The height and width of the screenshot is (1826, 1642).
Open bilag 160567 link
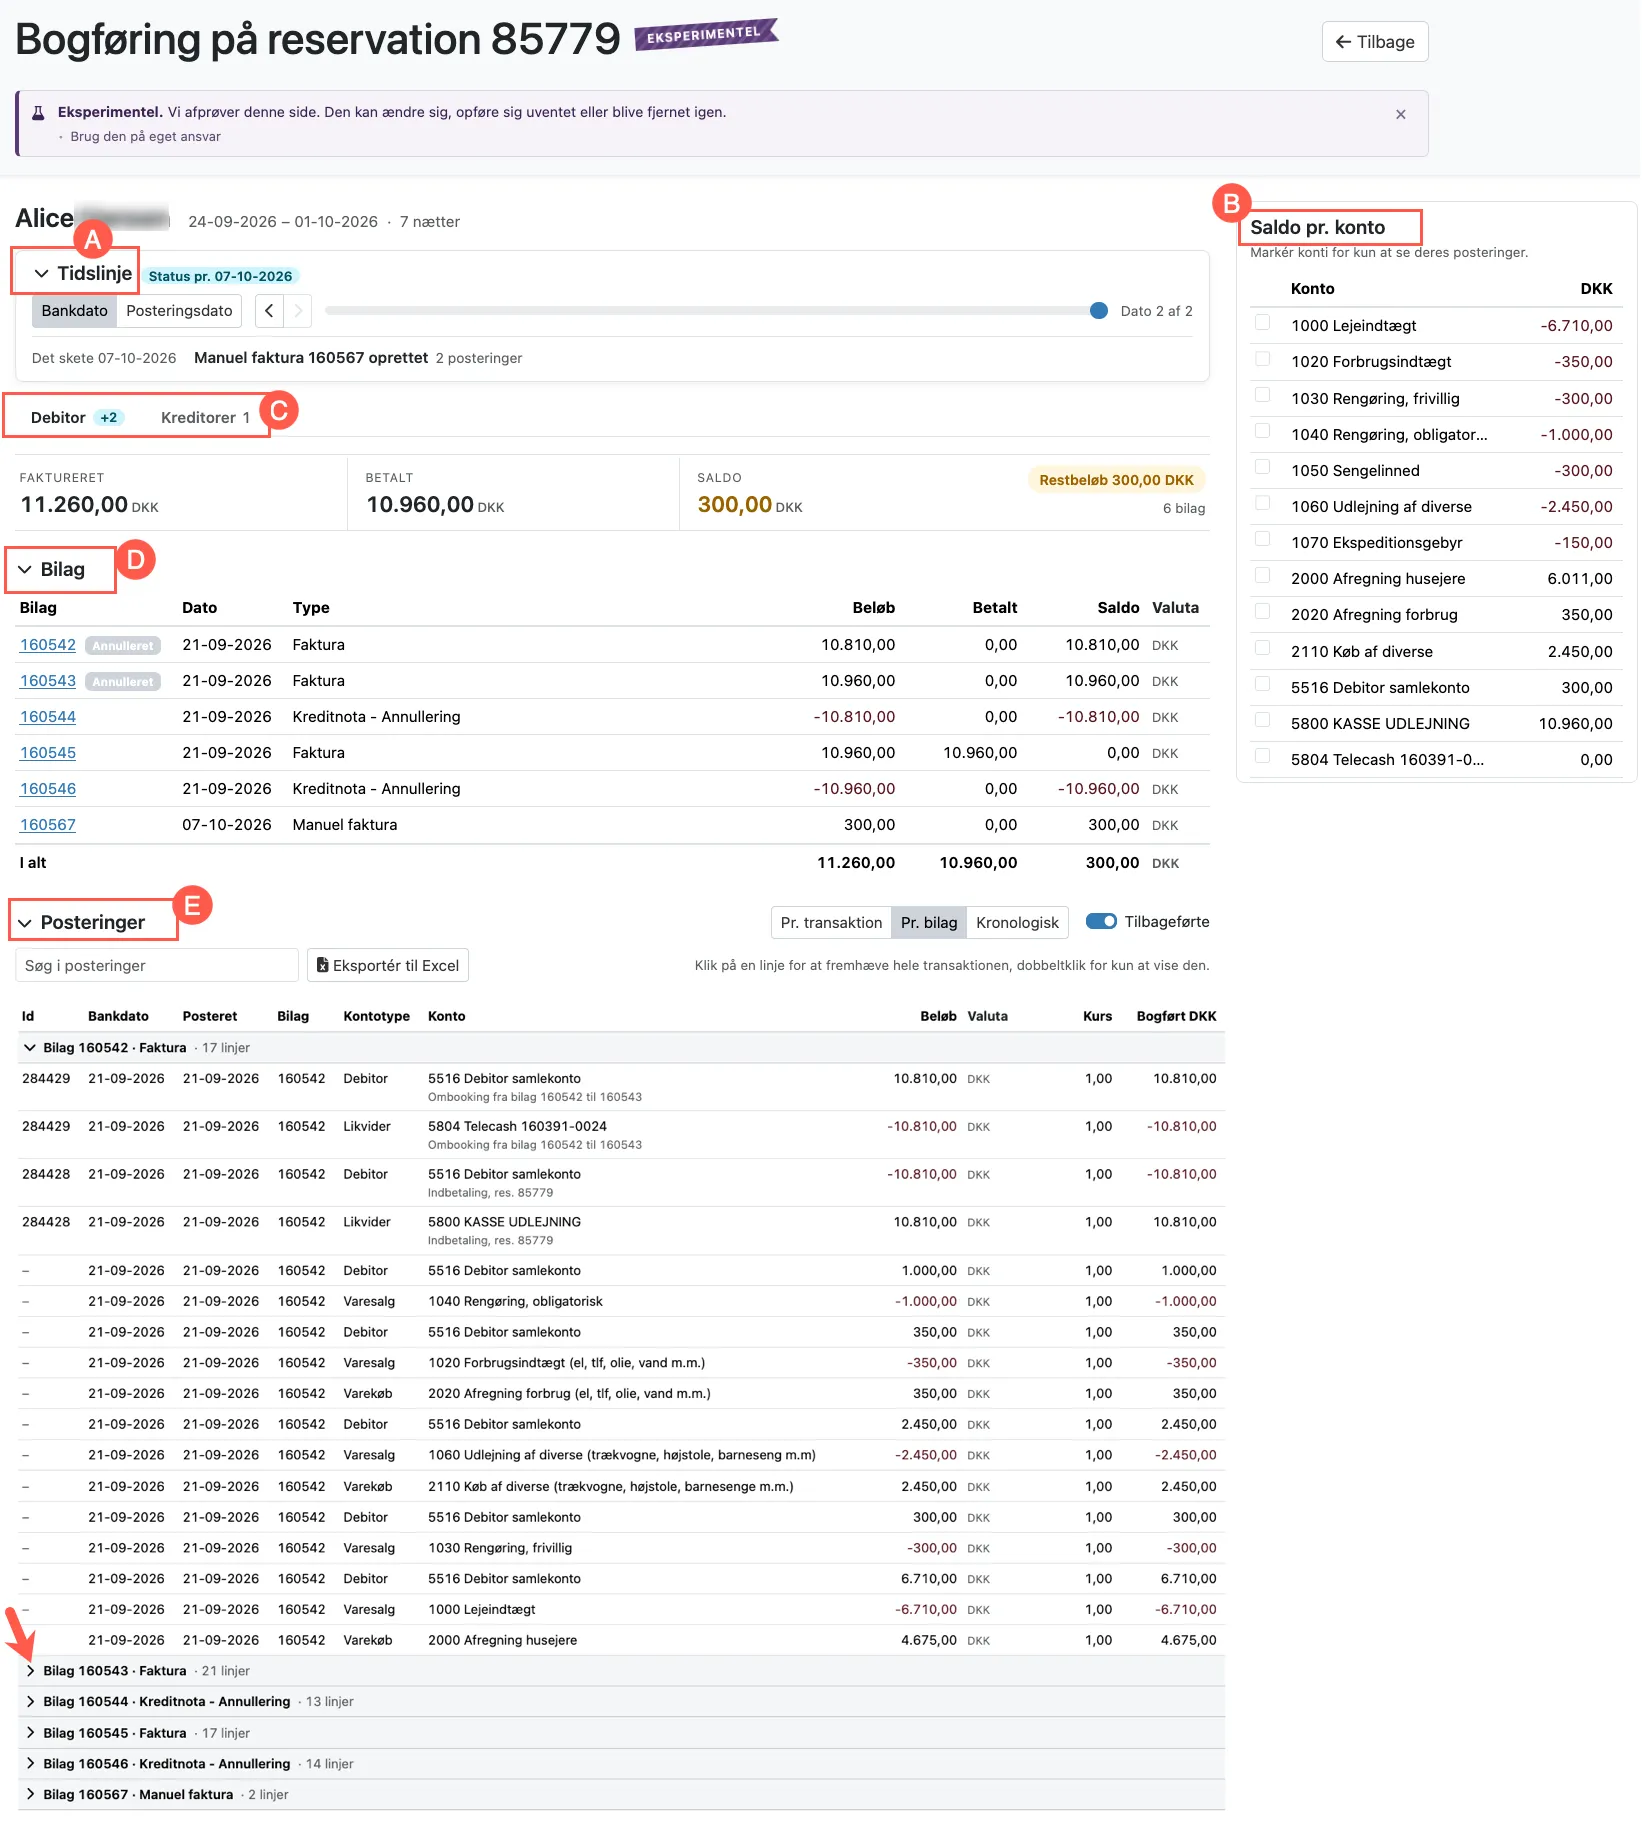(x=48, y=825)
